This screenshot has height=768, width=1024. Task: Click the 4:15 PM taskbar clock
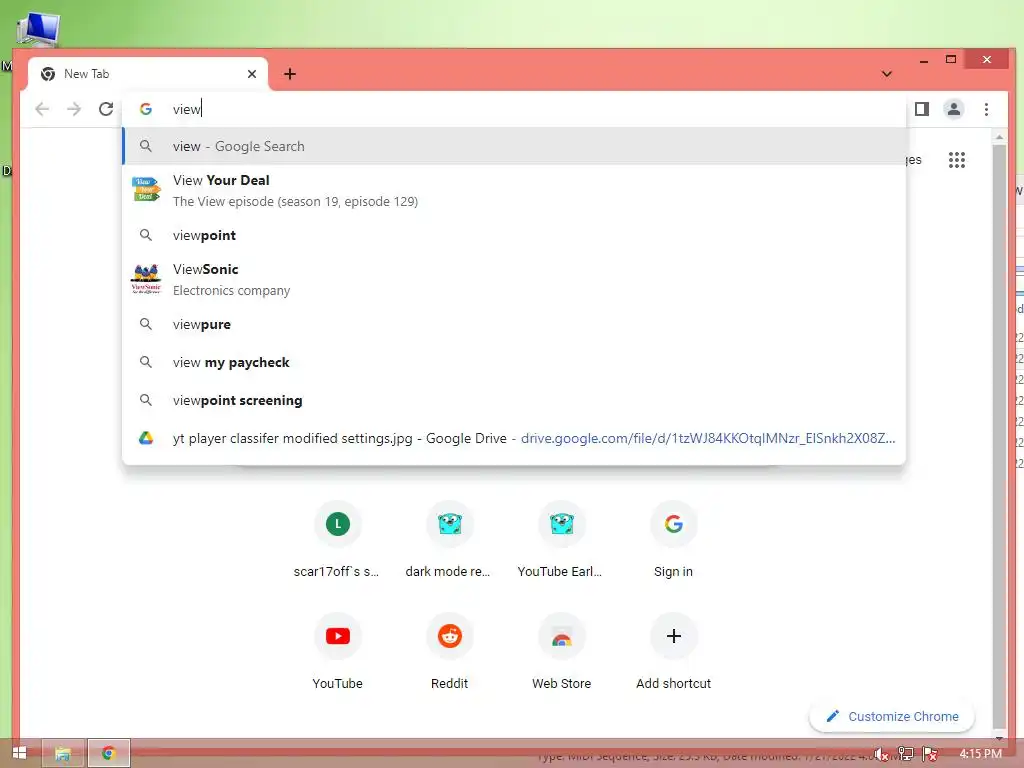(x=980, y=754)
